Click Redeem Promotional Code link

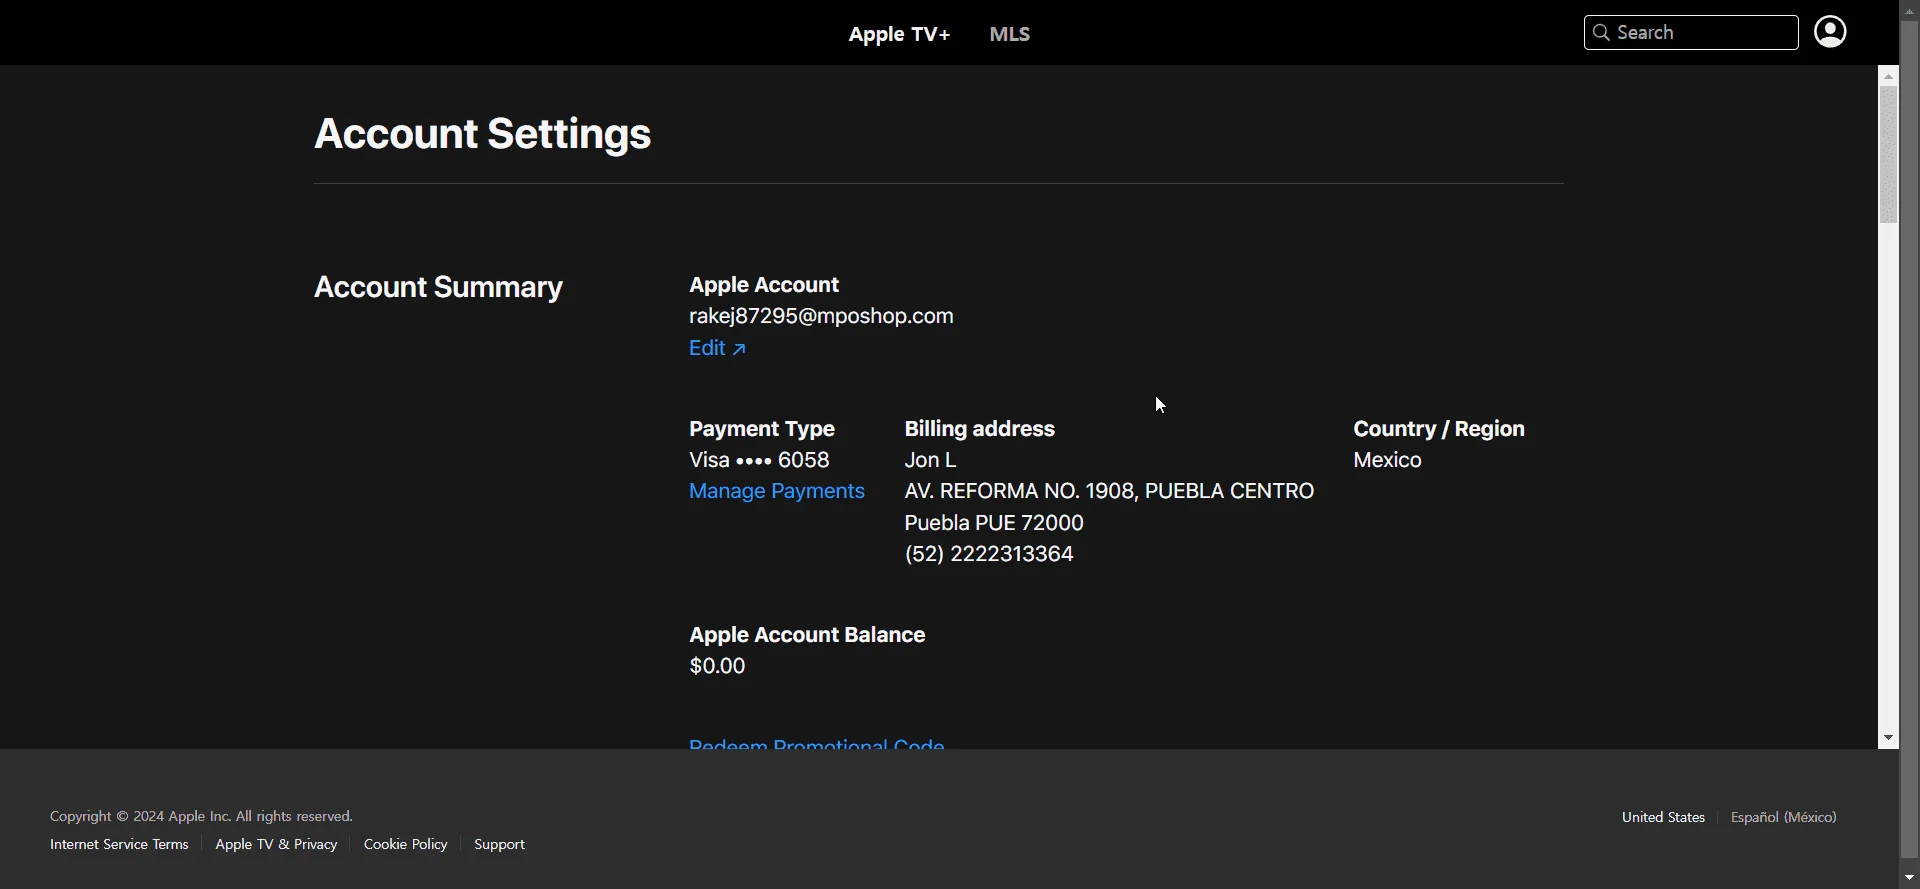click(x=816, y=744)
